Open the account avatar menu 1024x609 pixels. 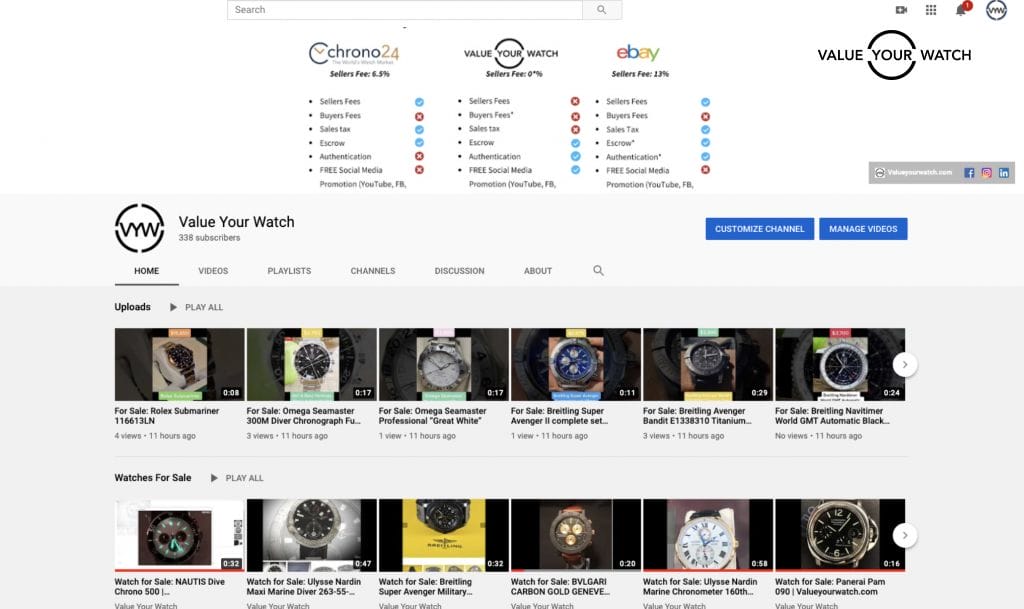click(x=996, y=10)
